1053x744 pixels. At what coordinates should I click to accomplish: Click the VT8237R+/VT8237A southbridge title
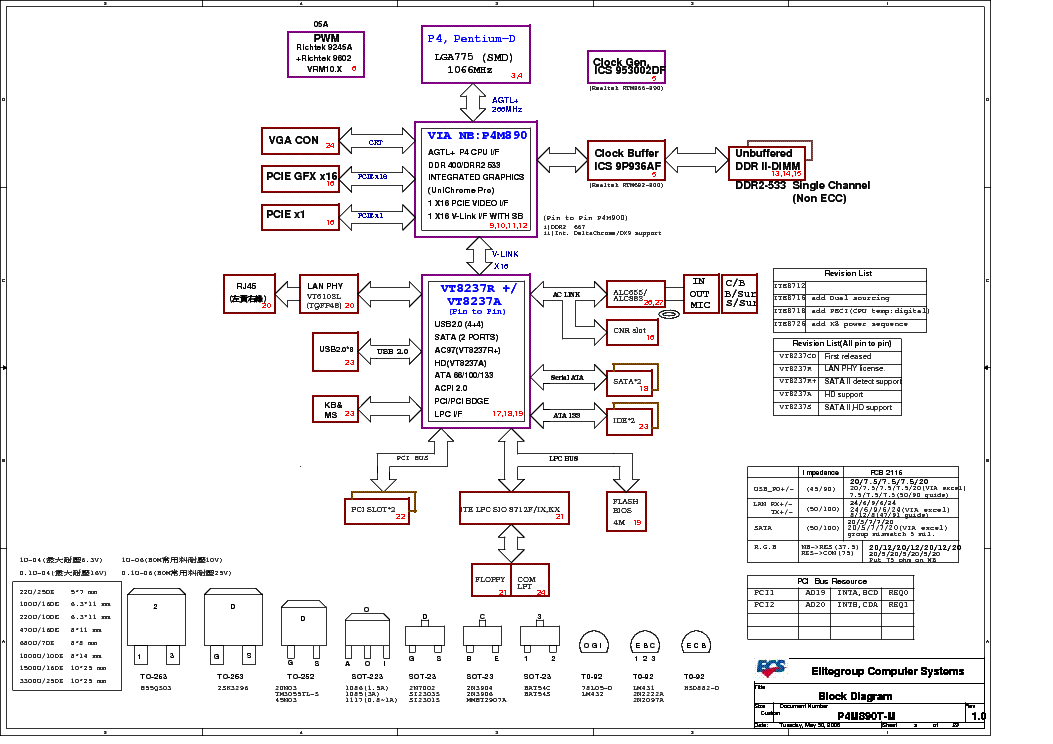(x=478, y=295)
